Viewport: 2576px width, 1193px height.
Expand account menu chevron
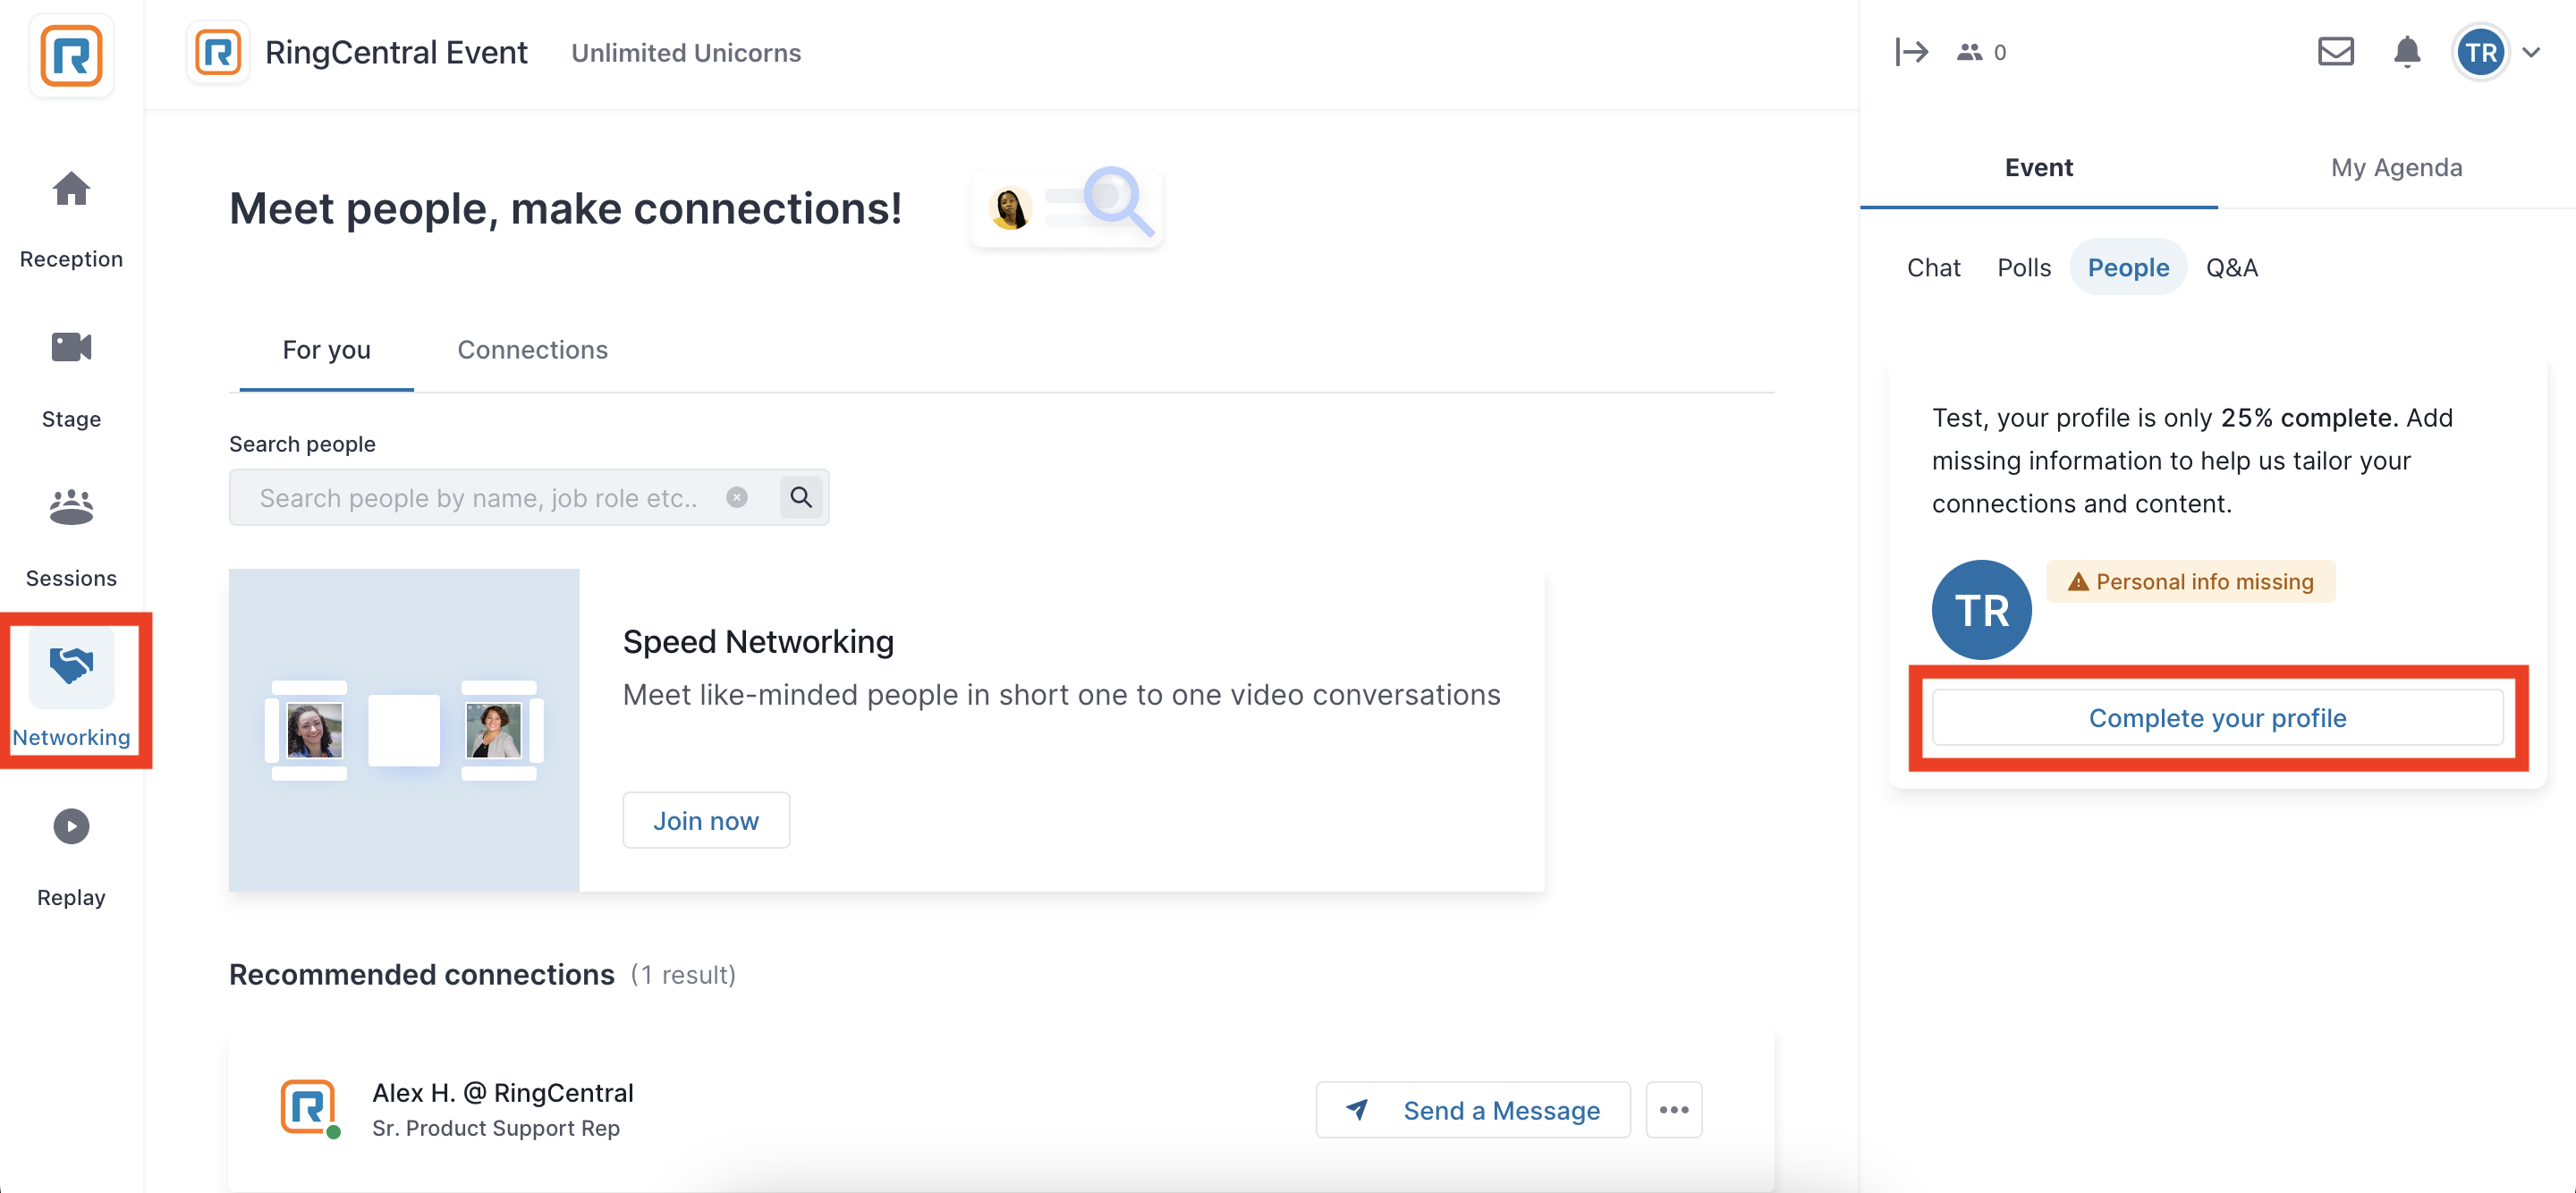click(x=2531, y=53)
